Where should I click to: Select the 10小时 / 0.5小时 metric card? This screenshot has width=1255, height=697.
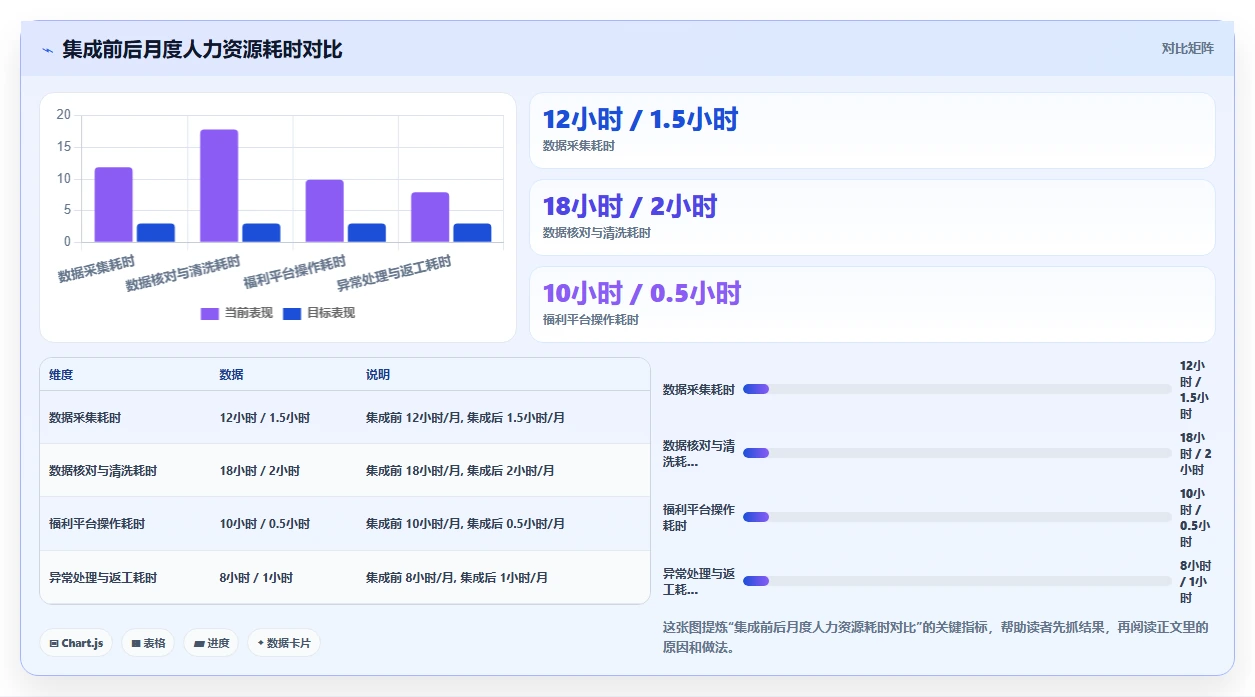point(872,305)
